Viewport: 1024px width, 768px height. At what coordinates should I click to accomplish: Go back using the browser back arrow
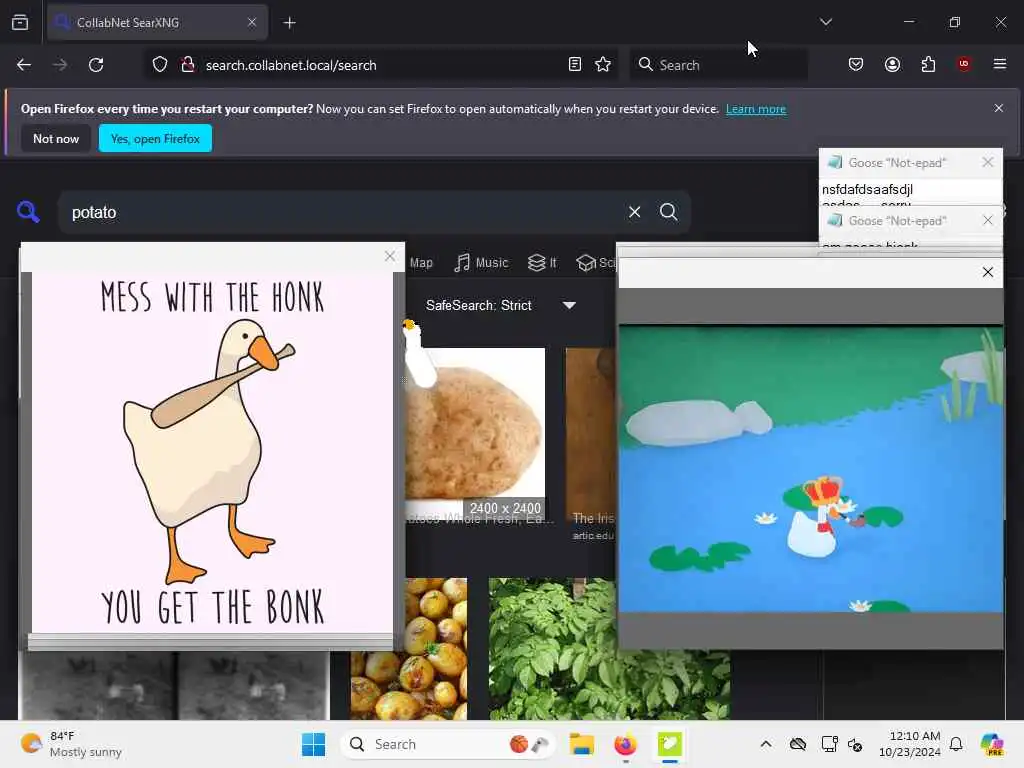tap(24, 65)
